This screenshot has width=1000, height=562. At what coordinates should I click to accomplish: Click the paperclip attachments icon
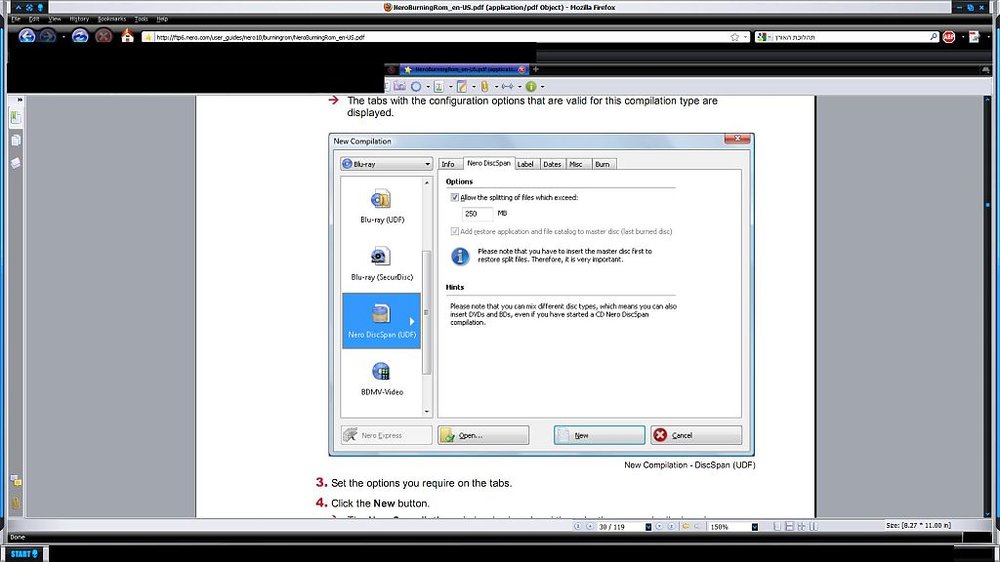[485, 86]
